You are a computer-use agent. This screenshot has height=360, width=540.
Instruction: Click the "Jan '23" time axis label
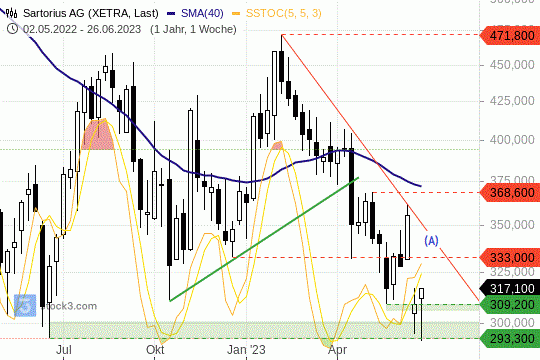[246, 350]
